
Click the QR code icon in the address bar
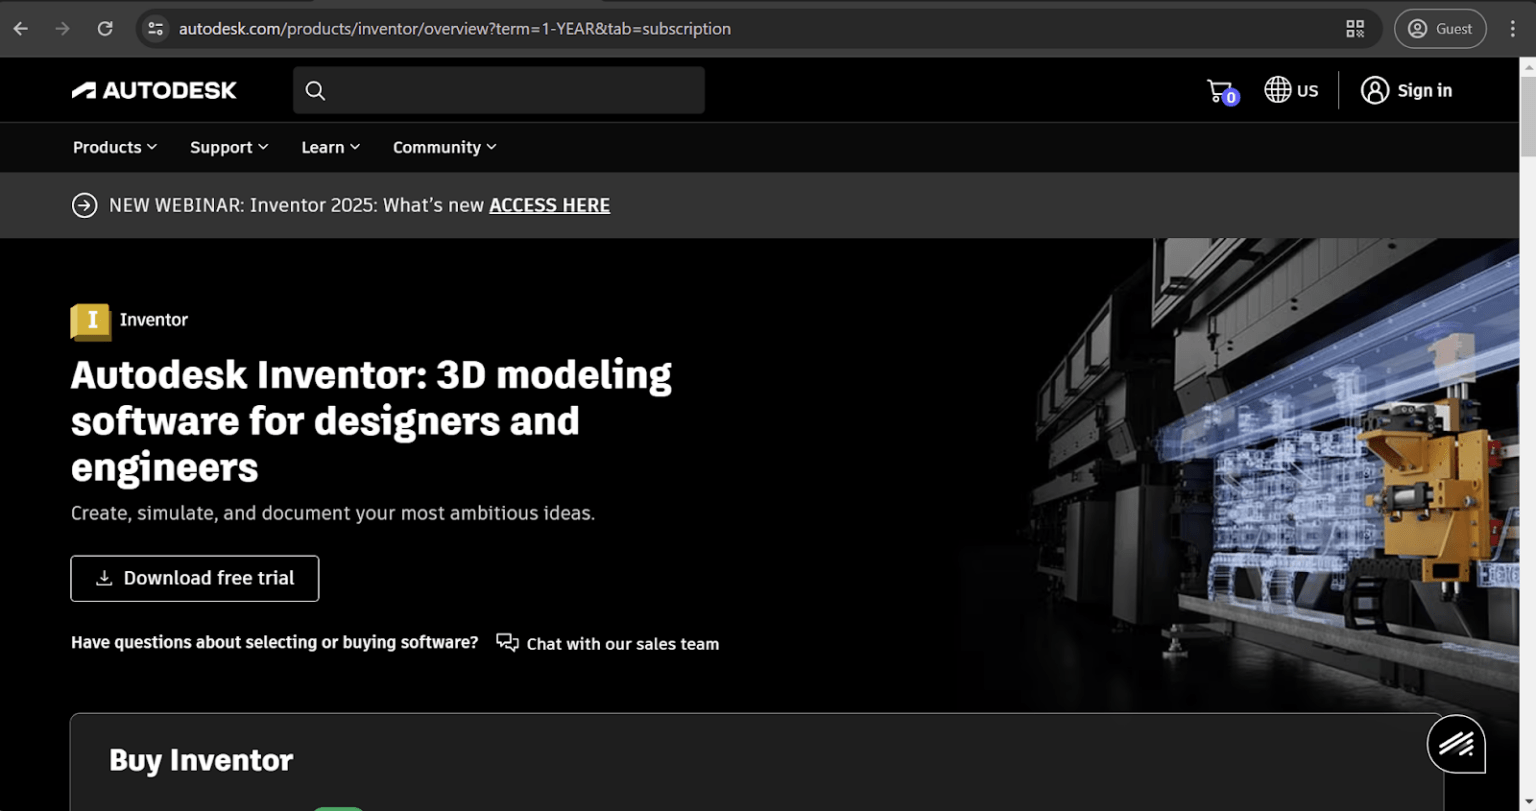tap(1355, 28)
